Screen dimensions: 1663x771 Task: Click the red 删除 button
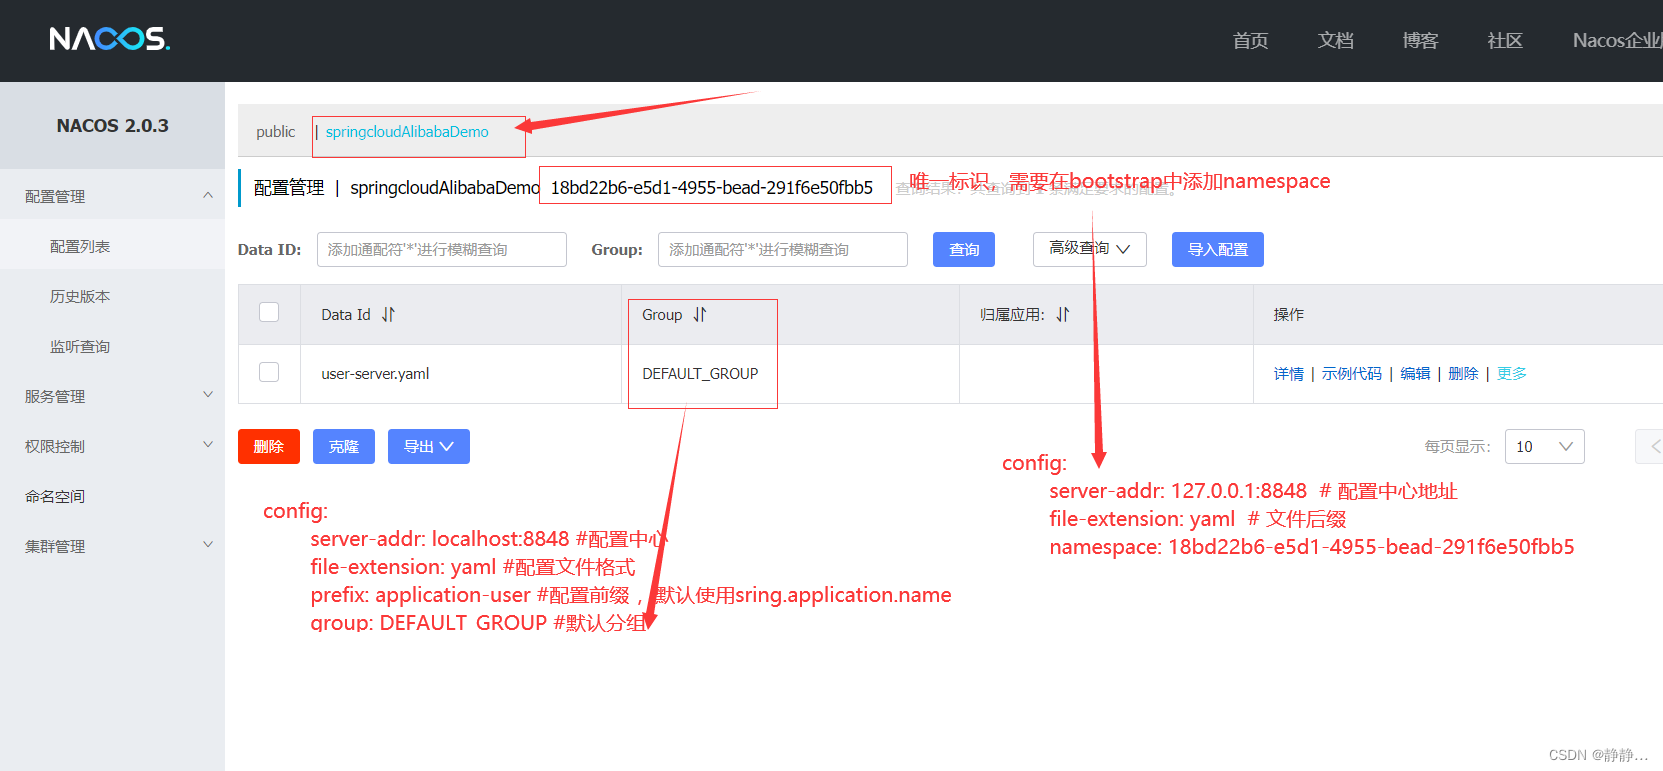(269, 447)
